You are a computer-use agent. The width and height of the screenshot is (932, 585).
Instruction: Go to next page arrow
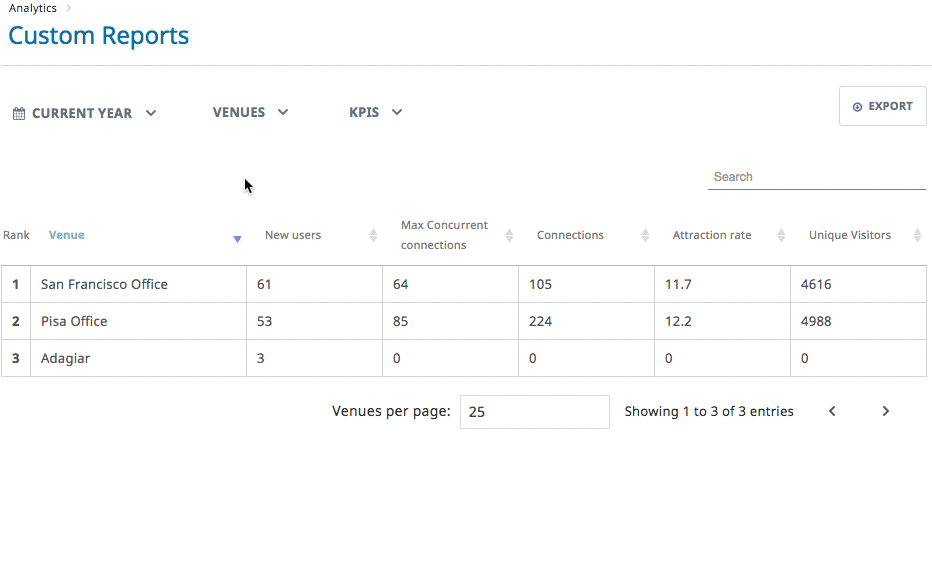click(x=885, y=411)
